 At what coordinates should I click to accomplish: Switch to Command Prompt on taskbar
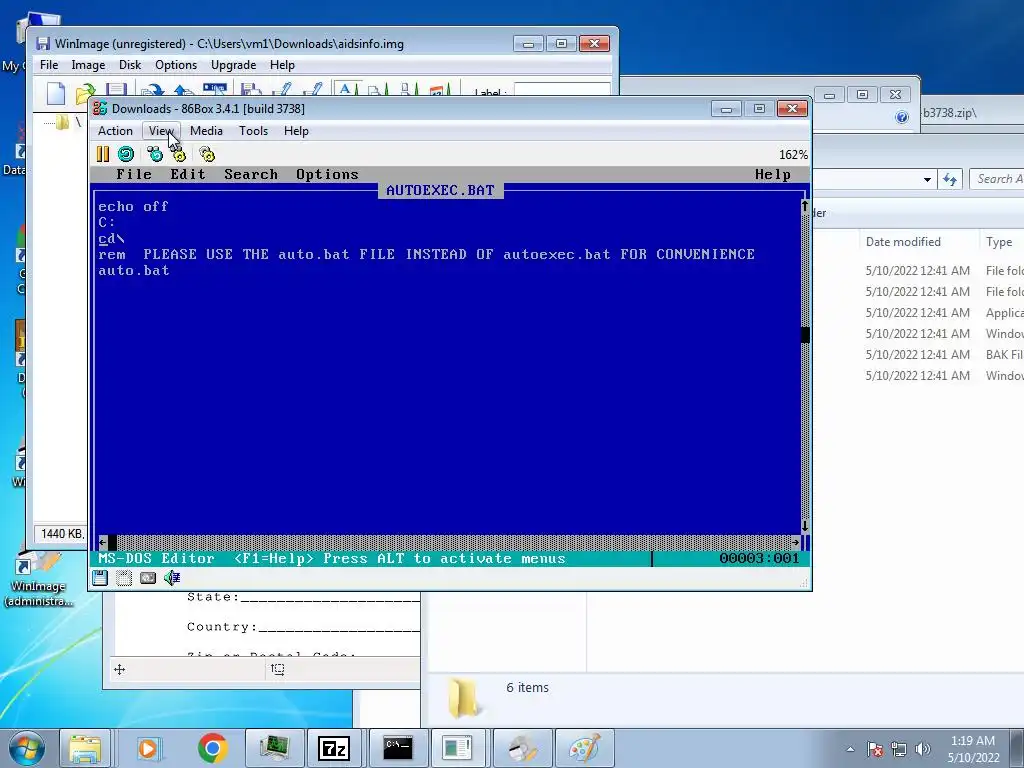click(x=398, y=748)
